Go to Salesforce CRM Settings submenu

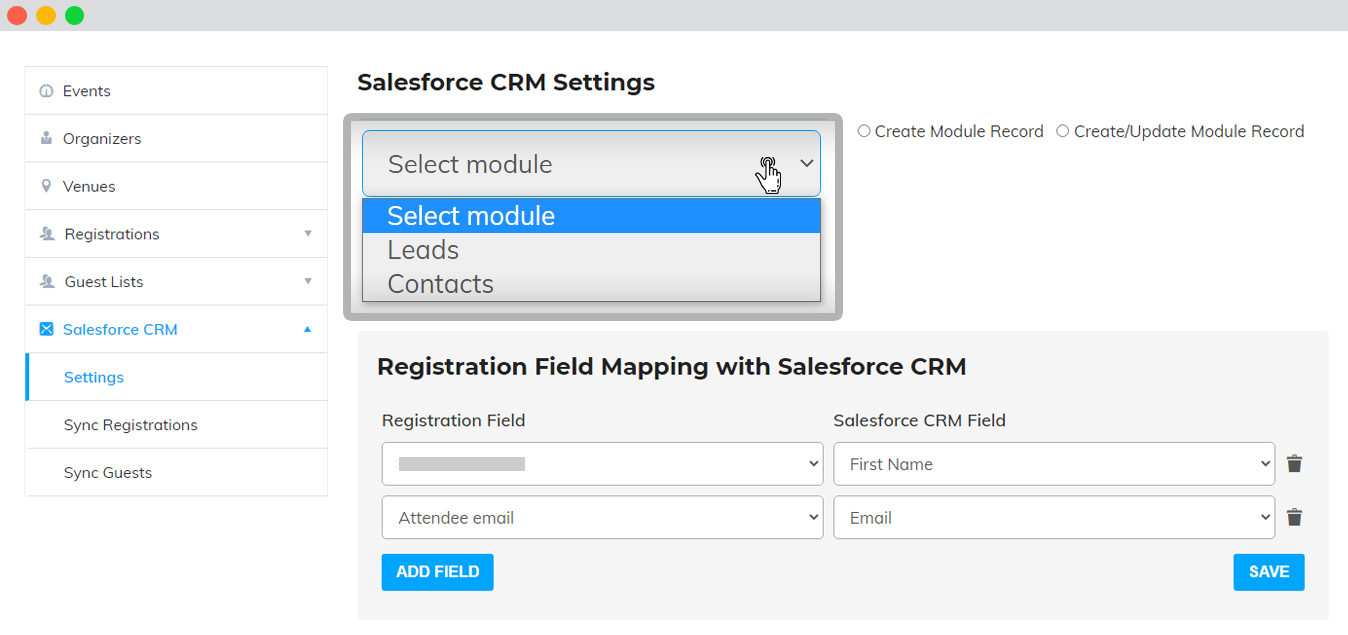(176, 377)
